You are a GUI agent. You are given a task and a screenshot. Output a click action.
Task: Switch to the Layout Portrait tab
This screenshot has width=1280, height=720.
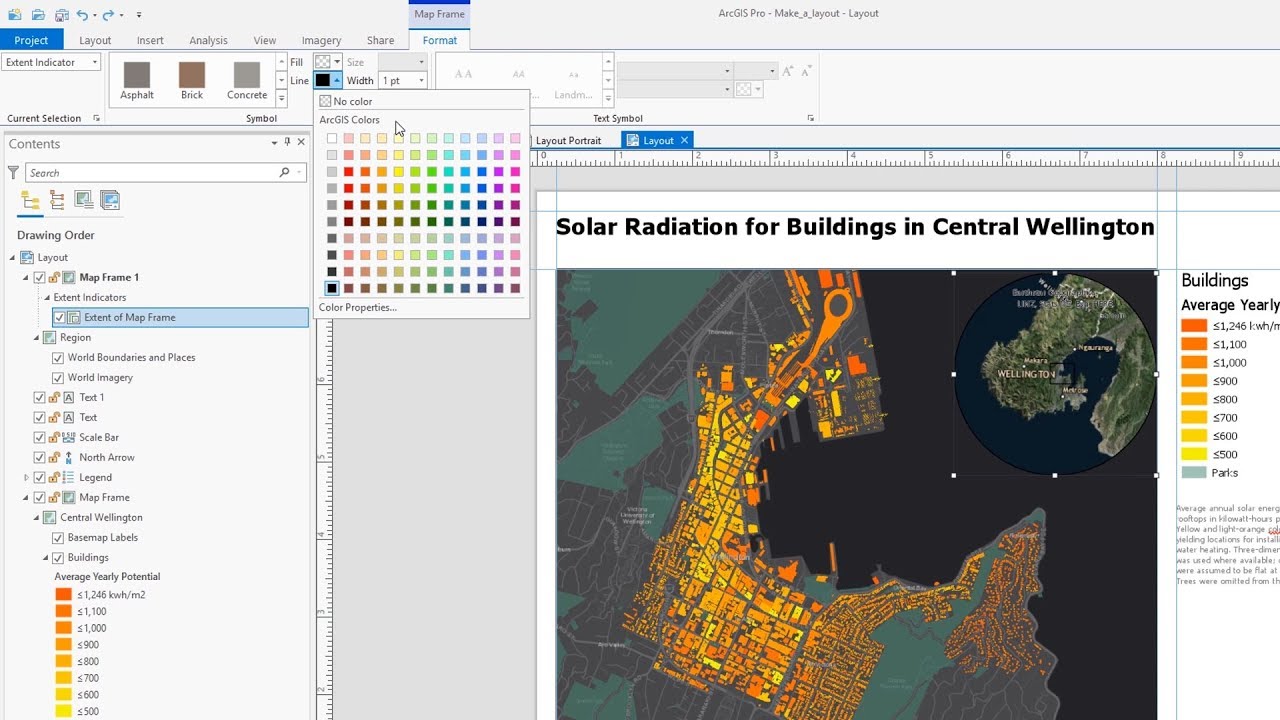[569, 140]
